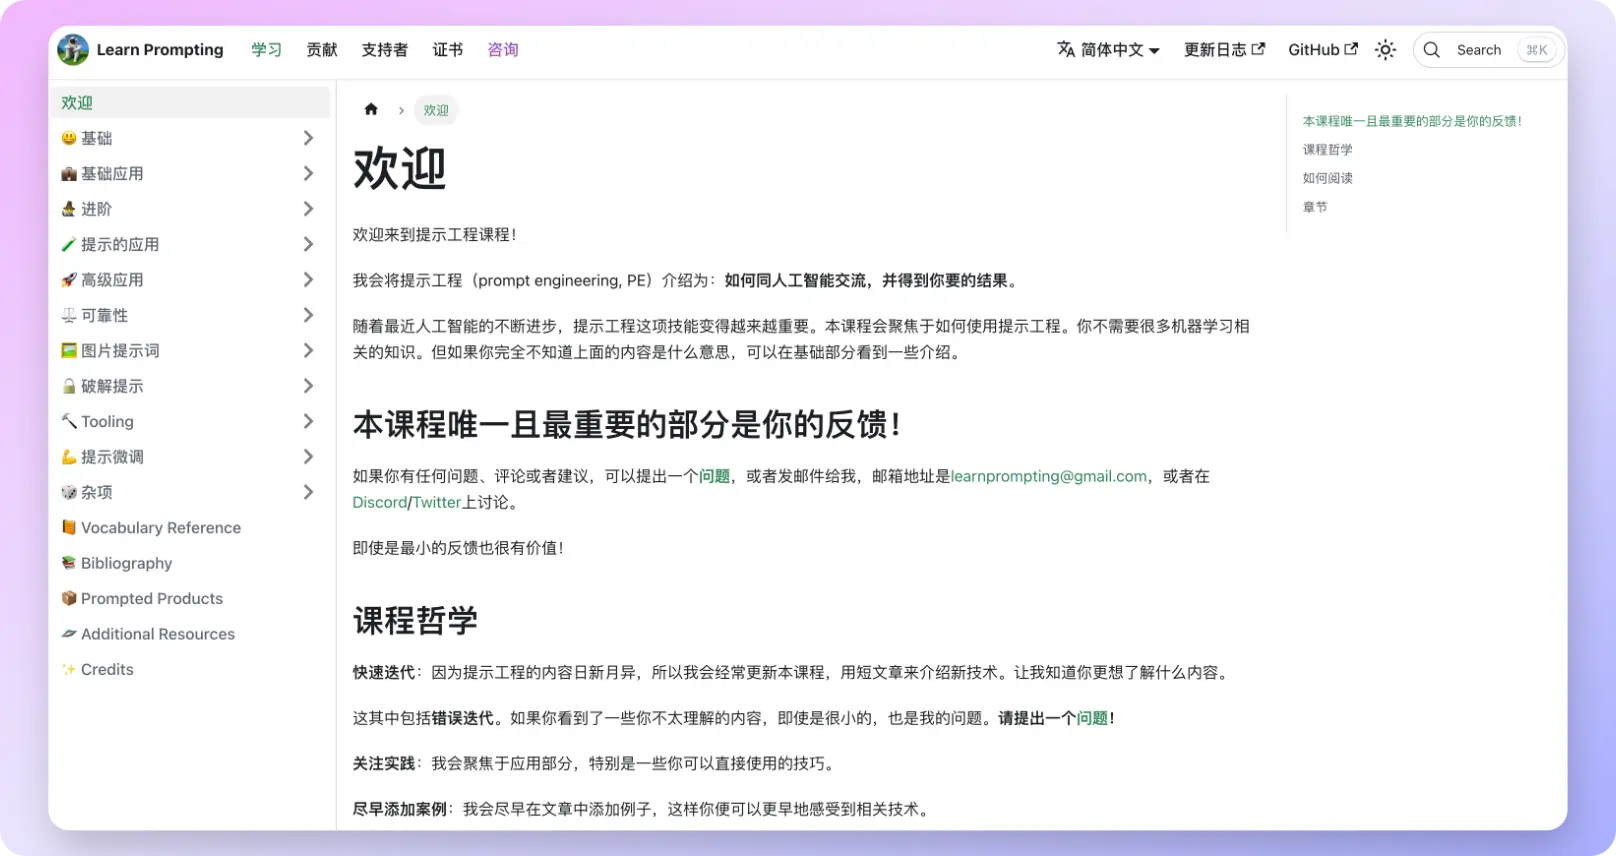Screen dimensions: 1616x856
Task: Open Bibliography in the sidebar
Action: pos(126,563)
